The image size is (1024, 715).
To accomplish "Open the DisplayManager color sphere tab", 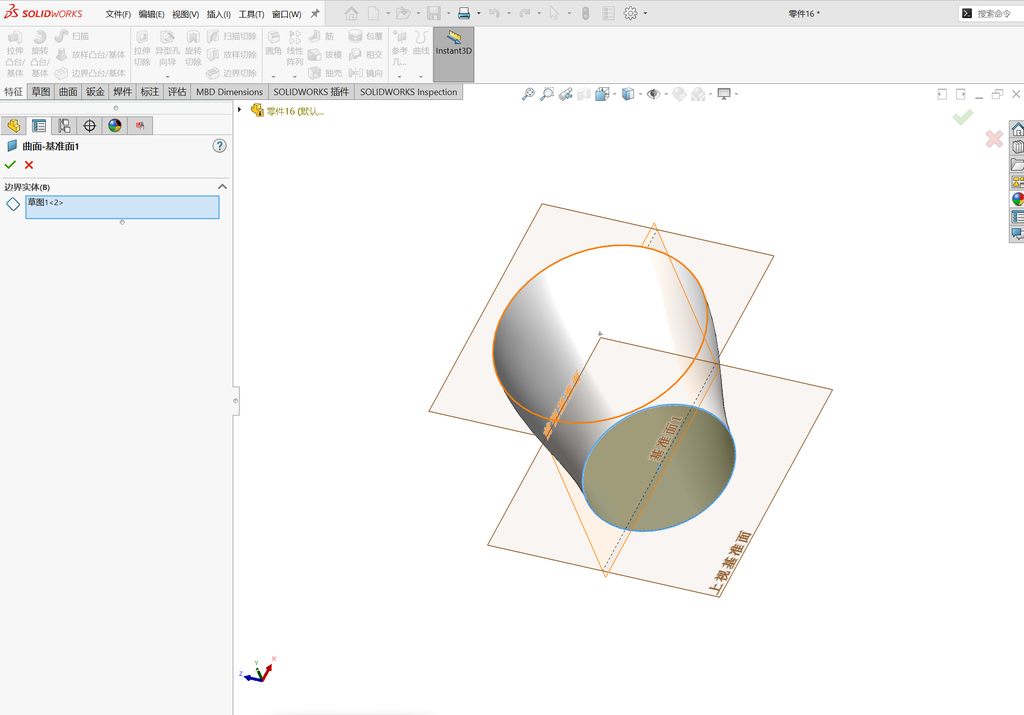I will pos(115,125).
